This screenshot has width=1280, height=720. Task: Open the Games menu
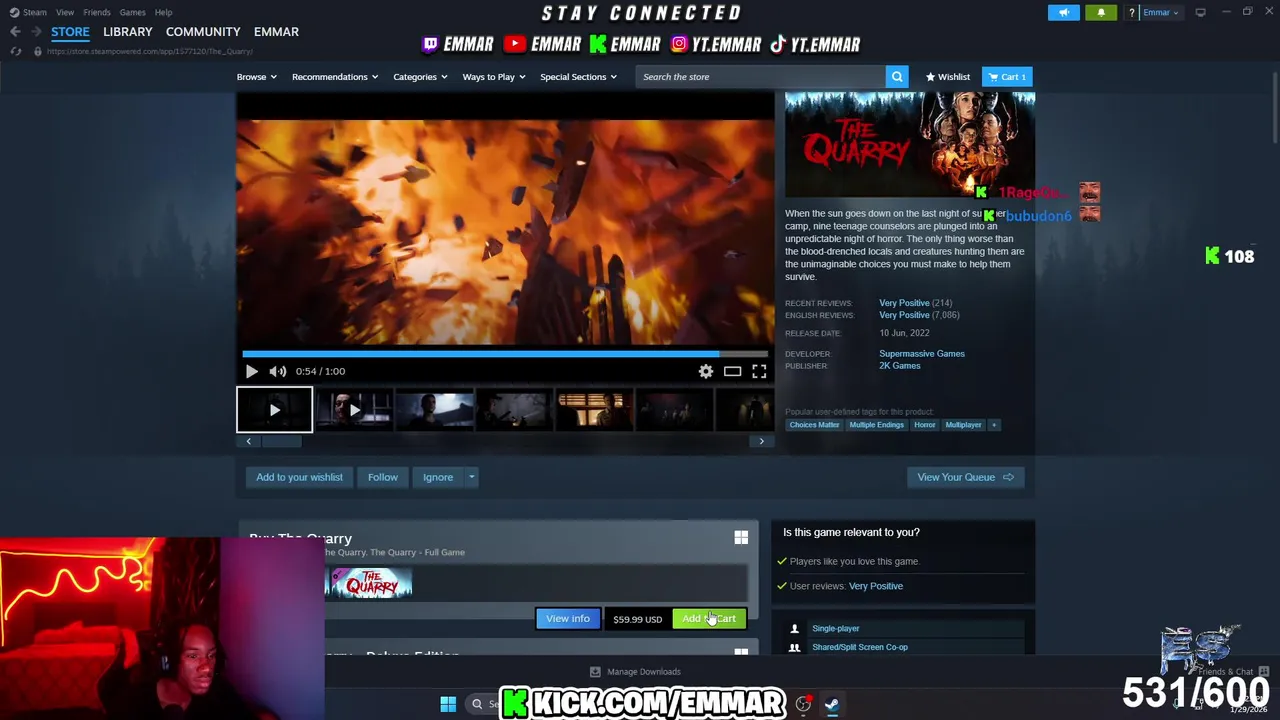[x=132, y=12]
